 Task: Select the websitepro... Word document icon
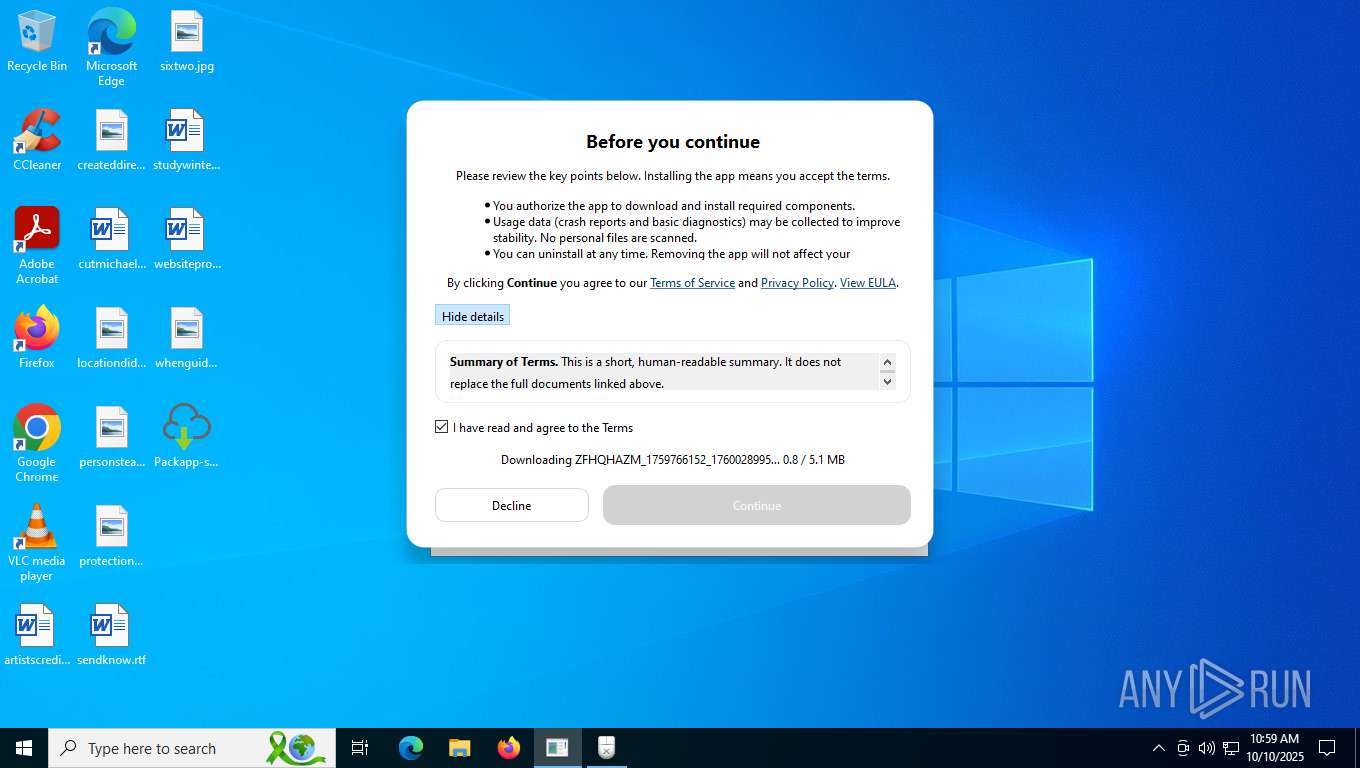(x=186, y=240)
